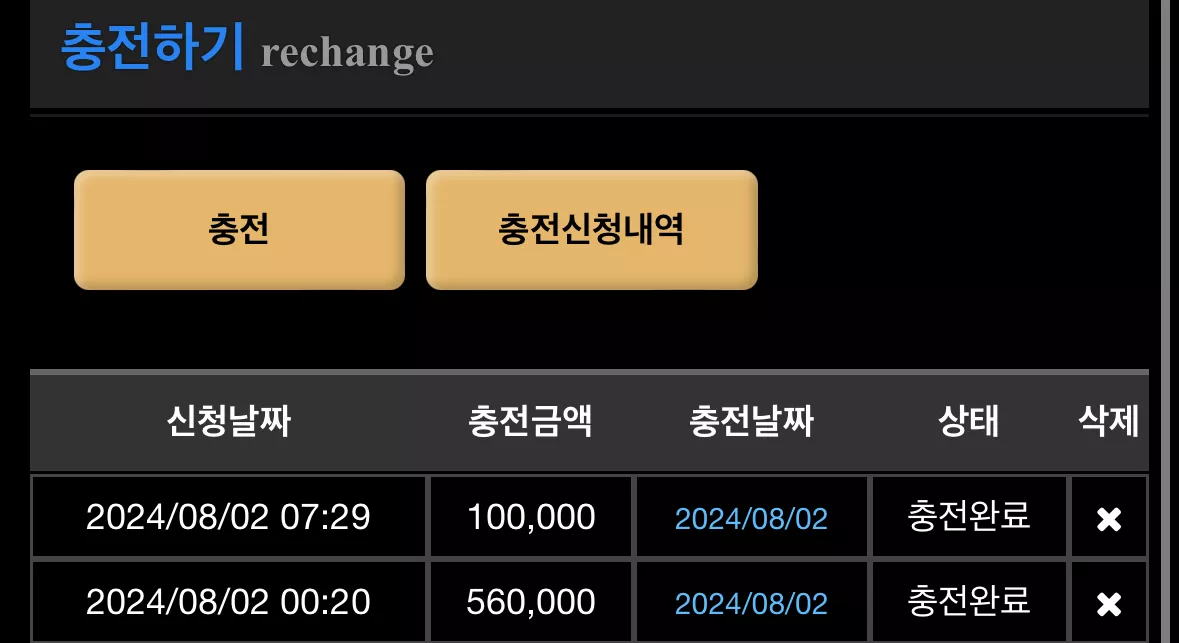This screenshot has height=643, width=1179.
Task: Delete the 560,000 recharge entry with X icon
Action: pyautogui.click(x=1109, y=604)
